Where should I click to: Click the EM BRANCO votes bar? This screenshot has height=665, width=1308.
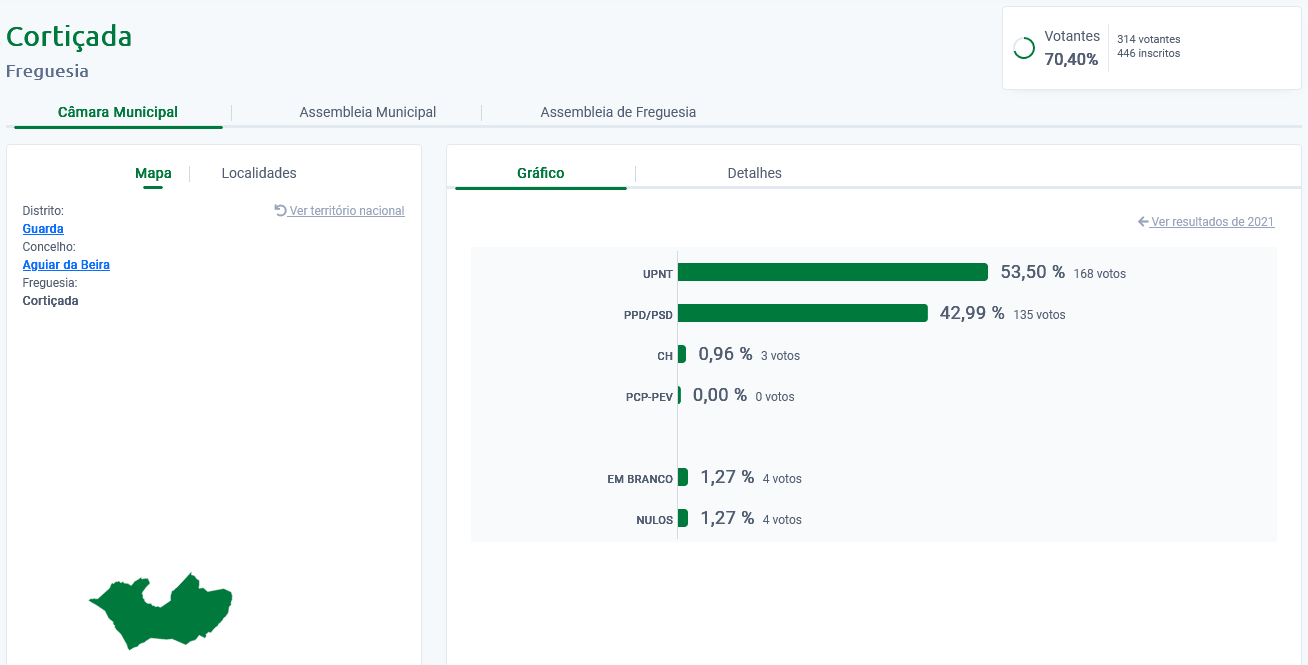(683, 477)
